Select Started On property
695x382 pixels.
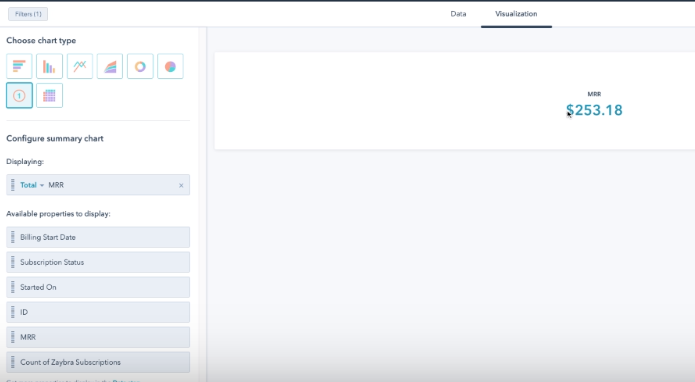tap(98, 287)
